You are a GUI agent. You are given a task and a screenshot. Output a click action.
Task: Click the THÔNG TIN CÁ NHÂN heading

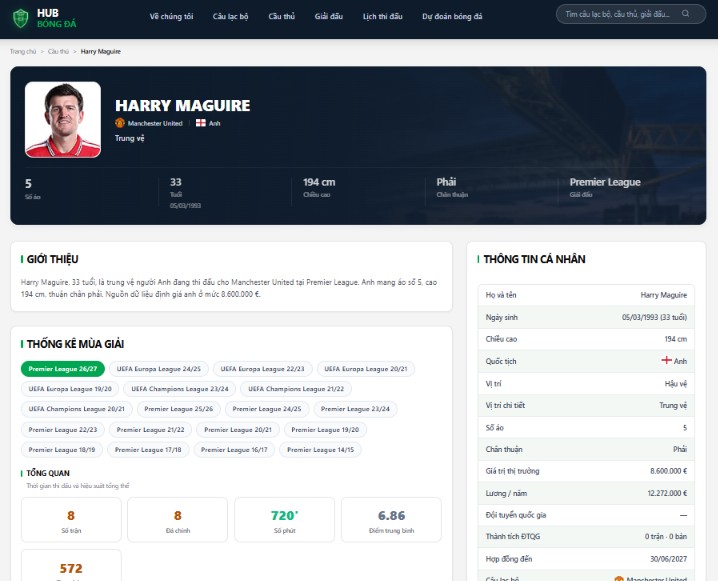click(534, 259)
